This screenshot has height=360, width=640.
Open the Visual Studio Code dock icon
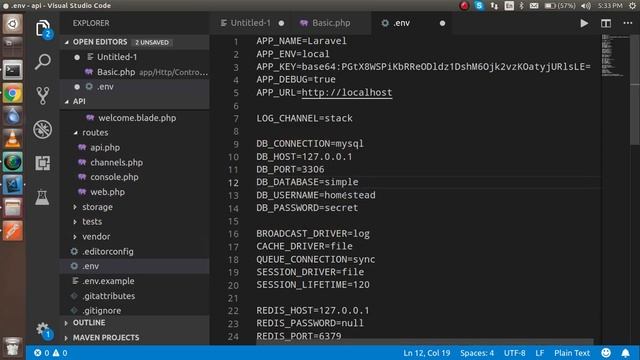13,185
